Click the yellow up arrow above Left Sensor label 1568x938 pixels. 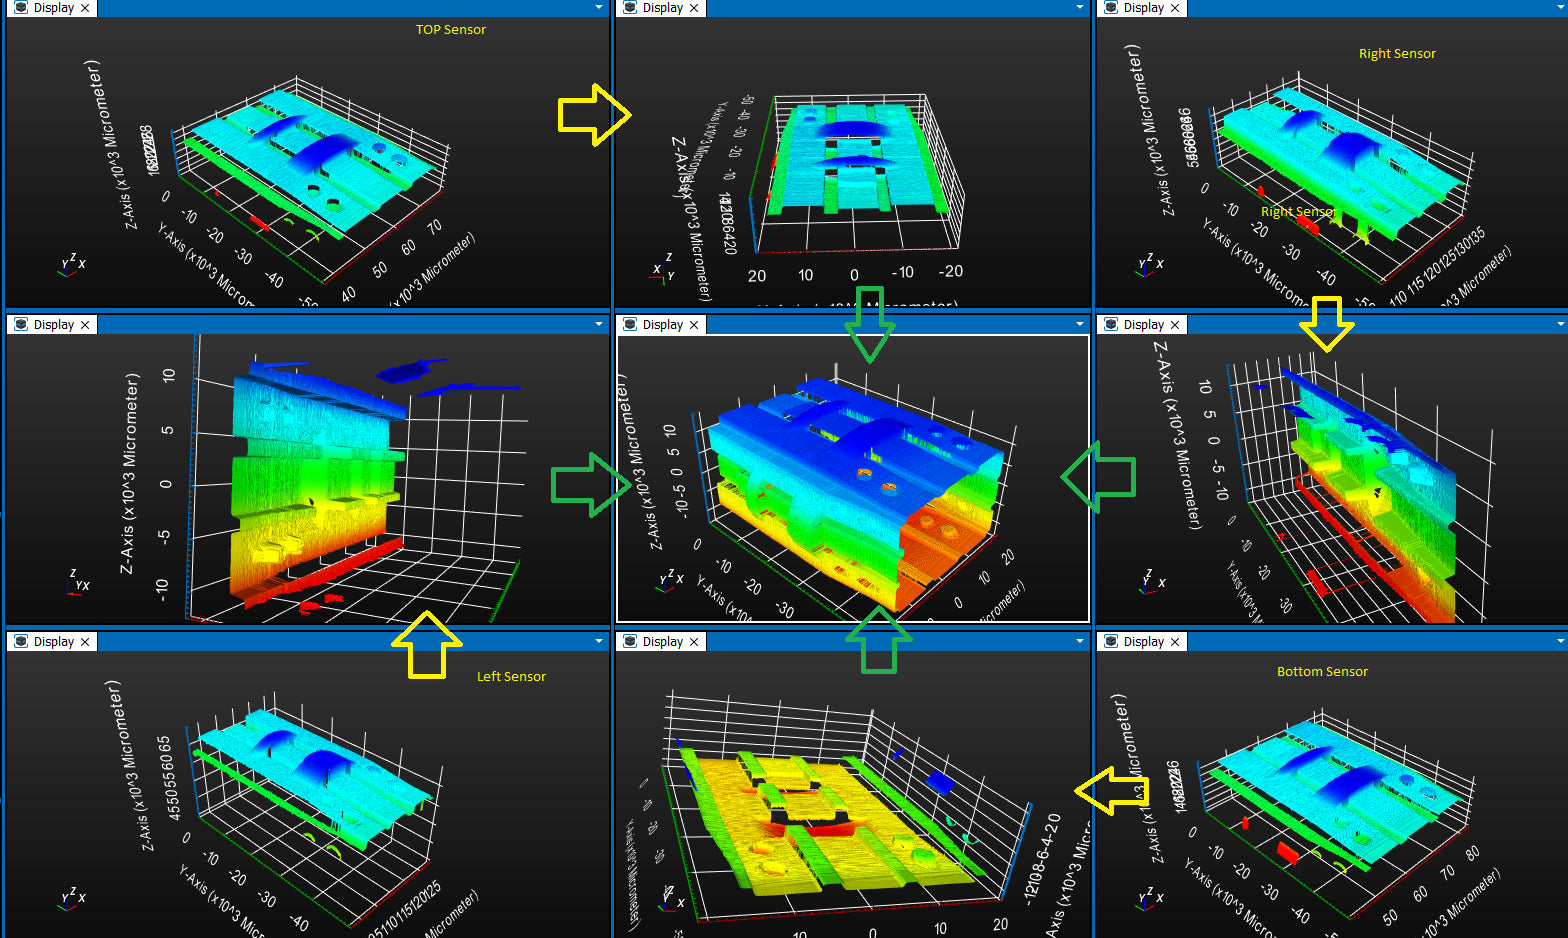[x=427, y=645]
